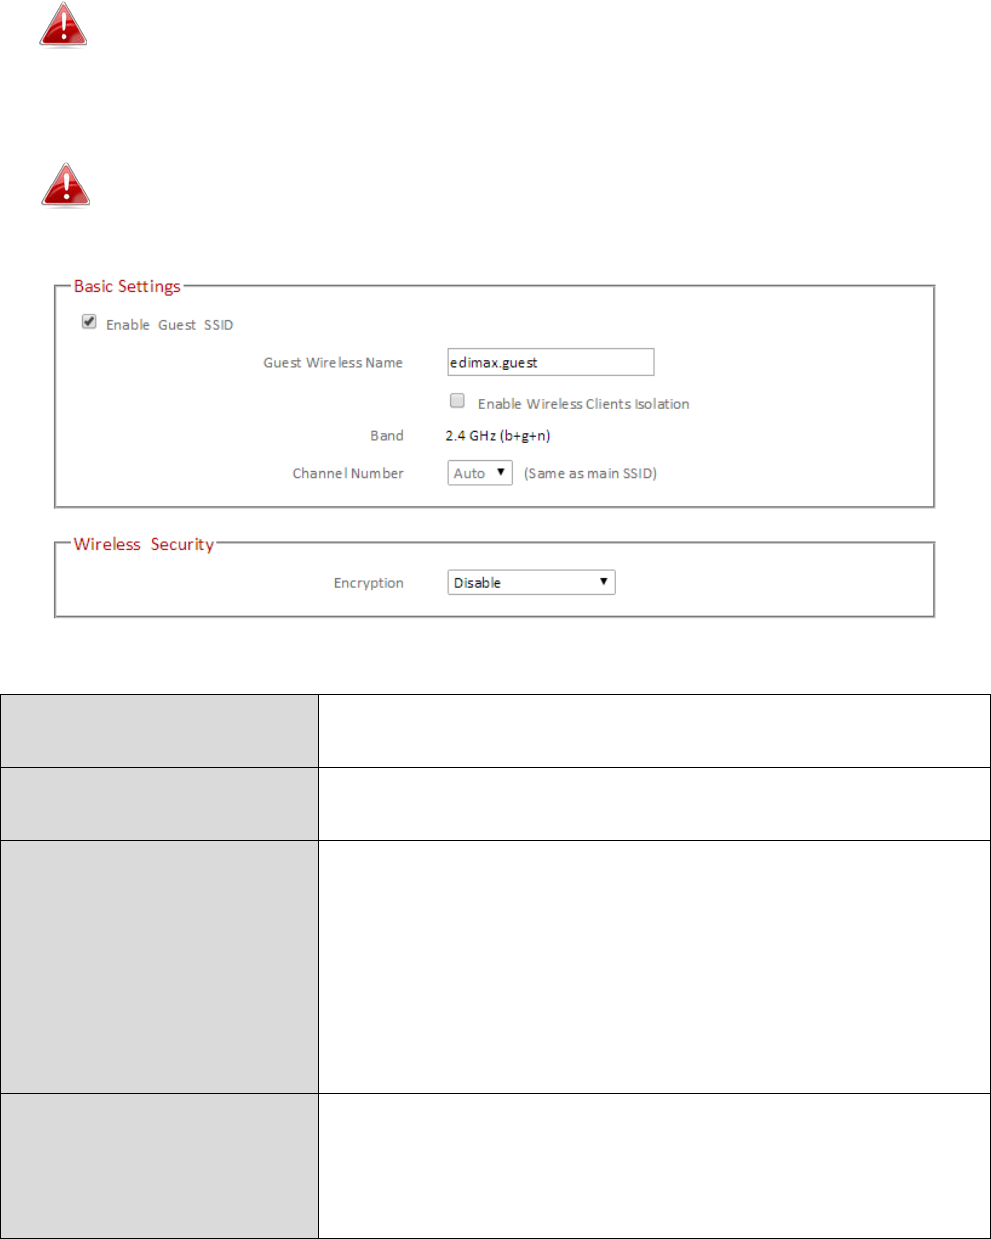Click the 'Channel Number' label
This screenshot has height=1239, width=991.
(348, 474)
